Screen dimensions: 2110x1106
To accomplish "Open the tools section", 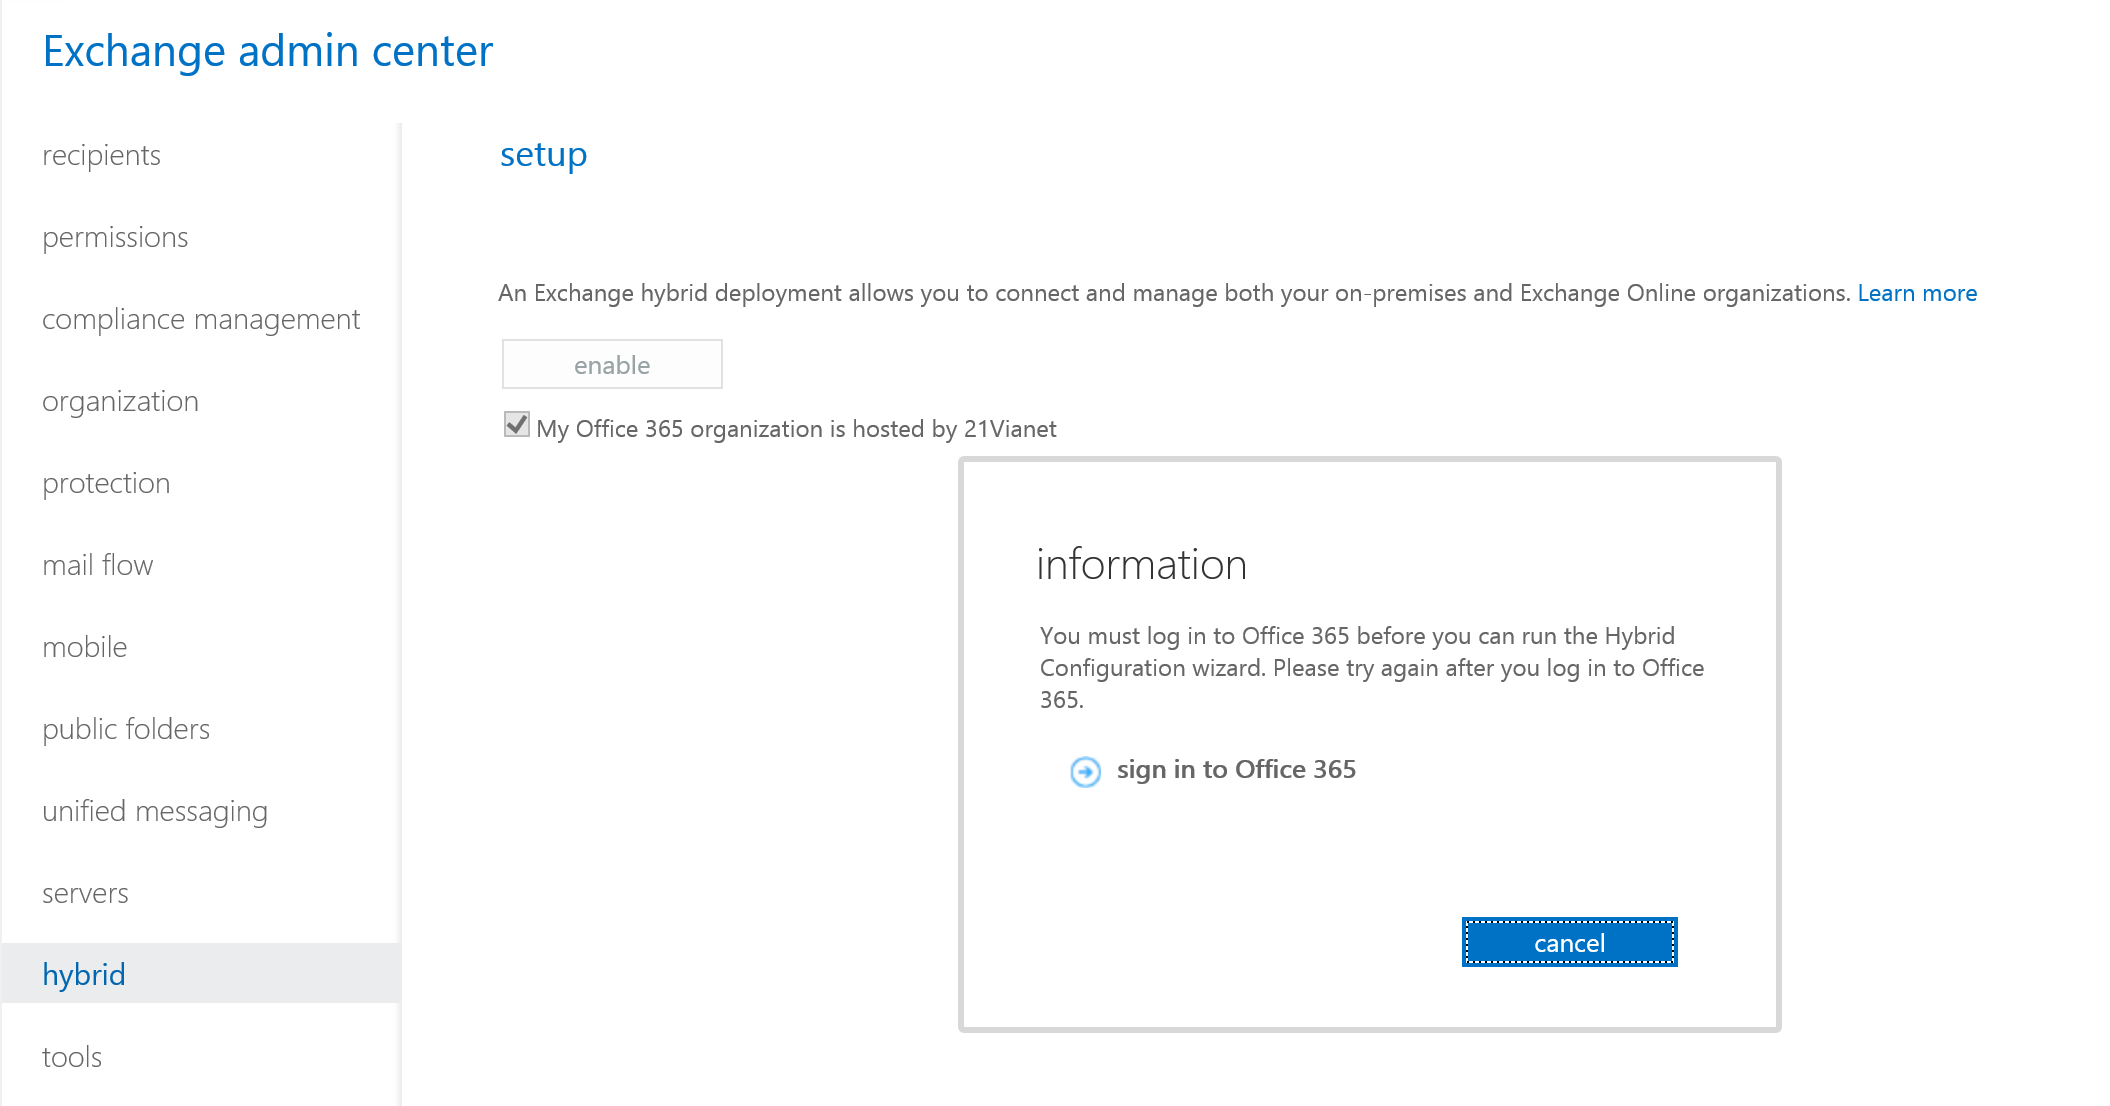I will [x=72, y=1057].
